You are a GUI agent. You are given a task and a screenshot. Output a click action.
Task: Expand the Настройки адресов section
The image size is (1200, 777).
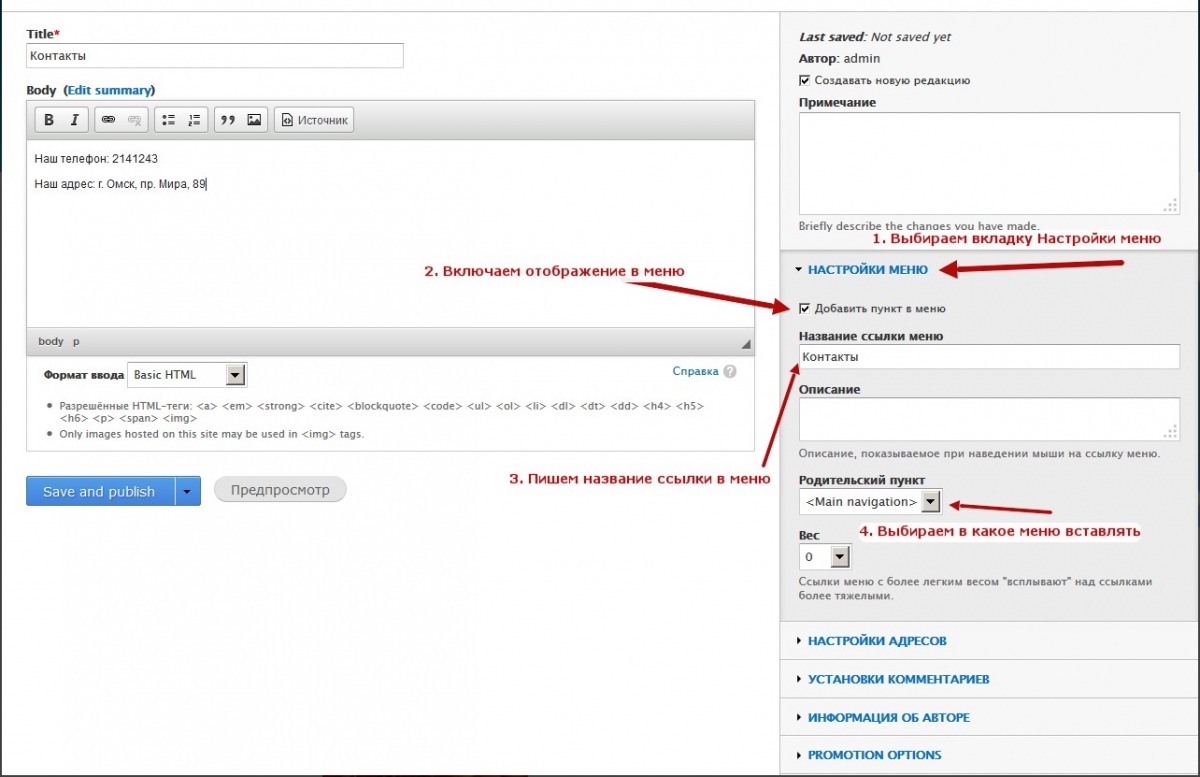[x=877, y=640]
